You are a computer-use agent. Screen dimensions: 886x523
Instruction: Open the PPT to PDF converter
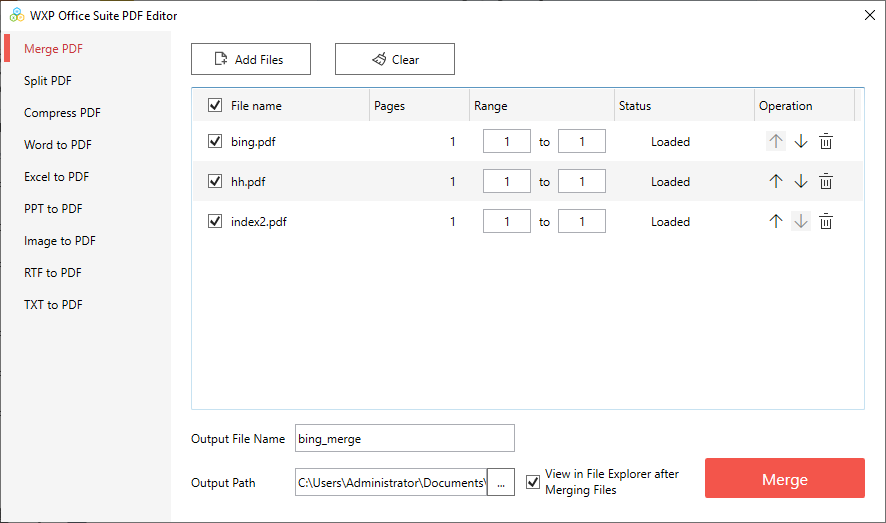click(53, 209)
